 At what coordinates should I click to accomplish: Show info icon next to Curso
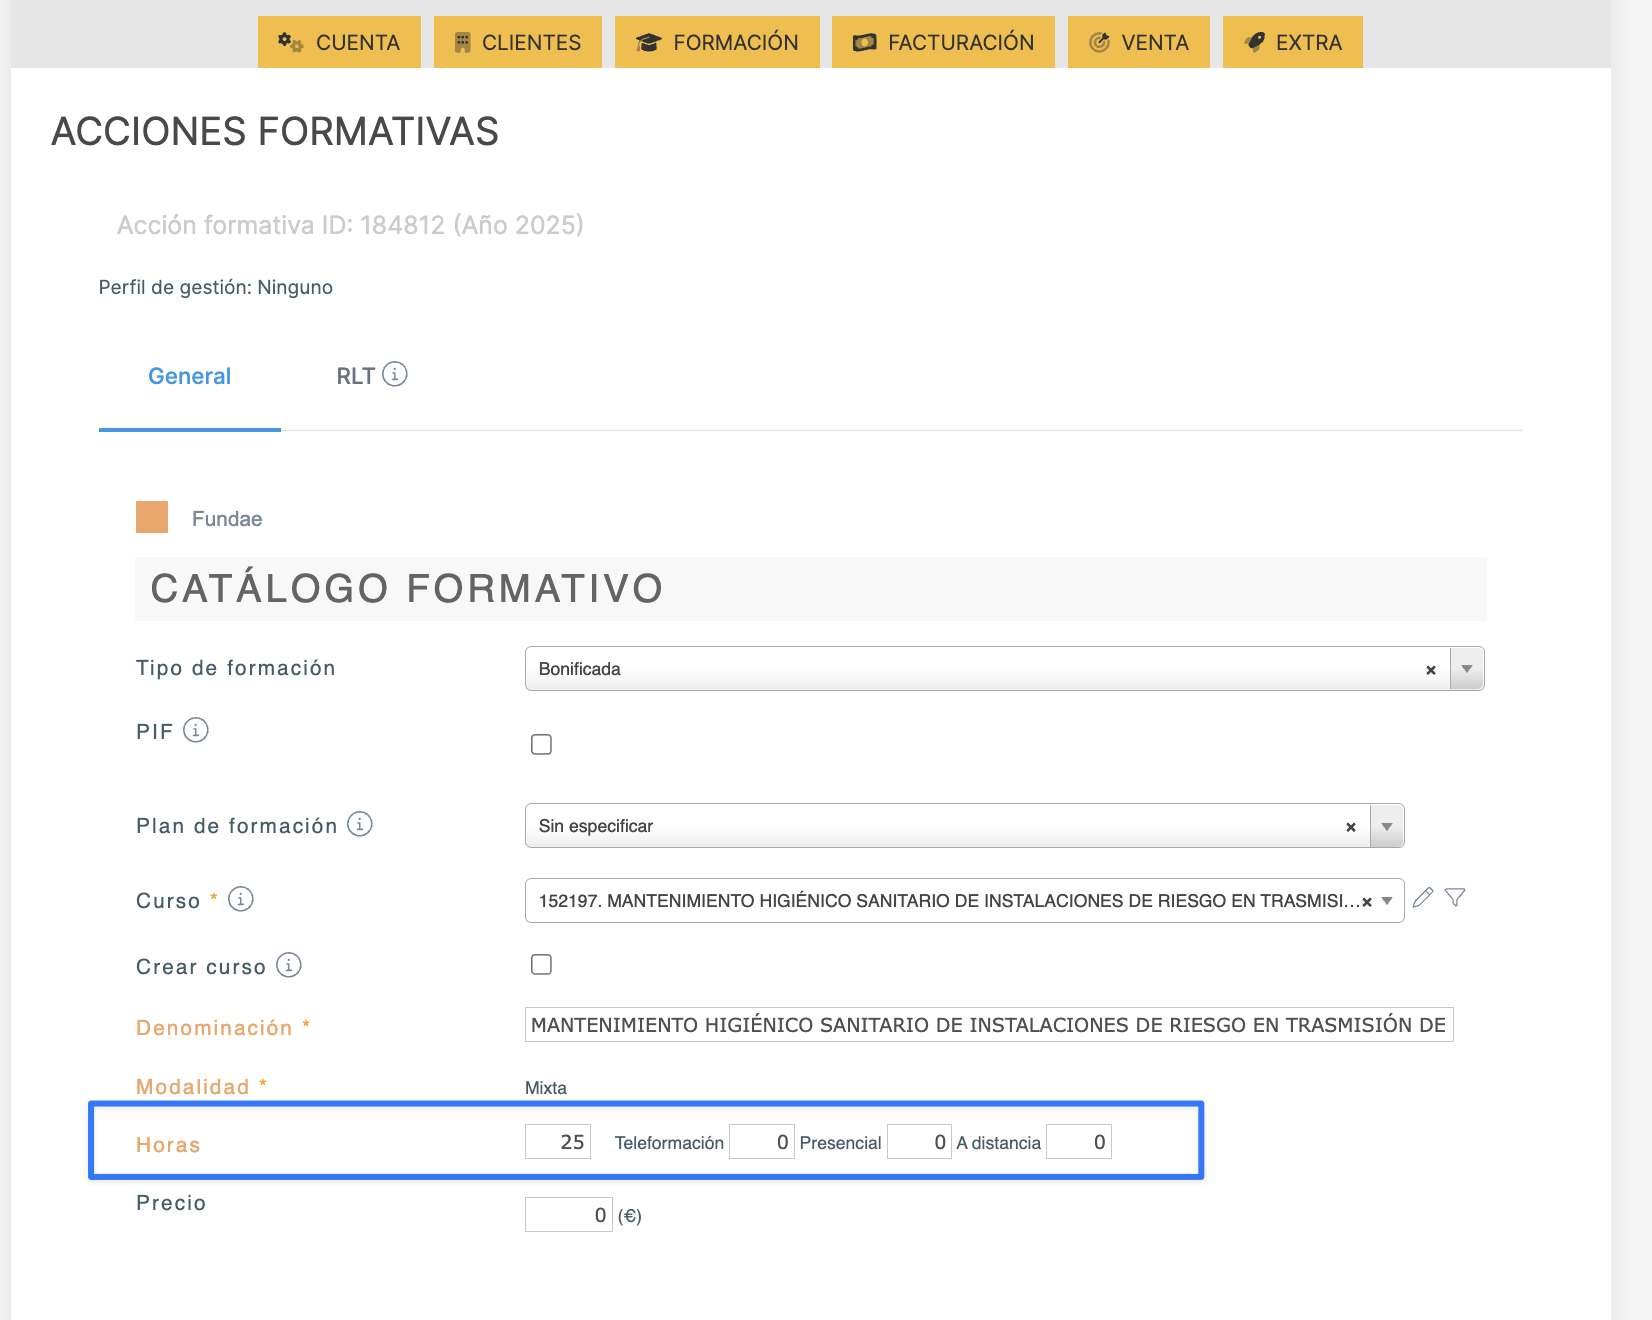click(241, 899)
